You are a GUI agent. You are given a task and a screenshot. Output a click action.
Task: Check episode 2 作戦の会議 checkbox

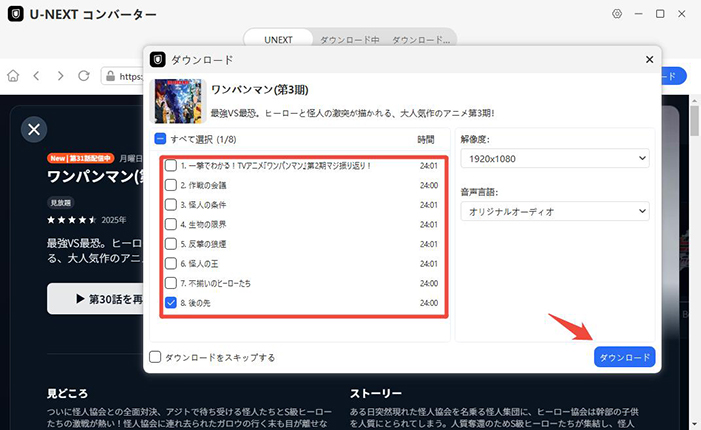point(171,185)
